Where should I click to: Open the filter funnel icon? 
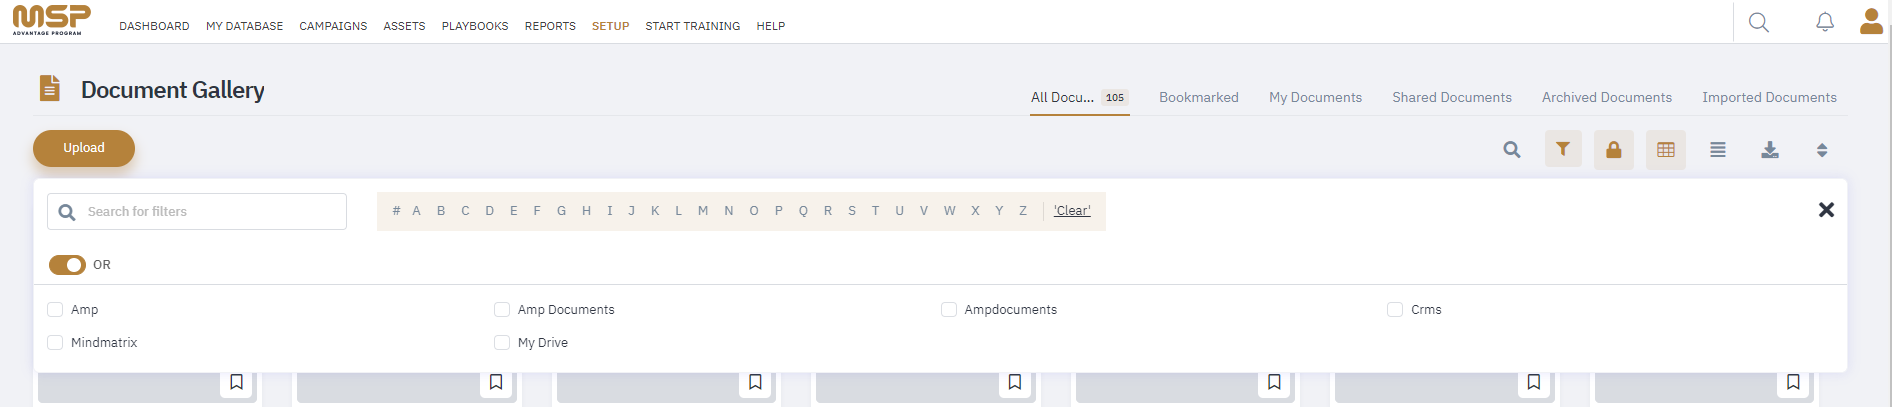1563,149
